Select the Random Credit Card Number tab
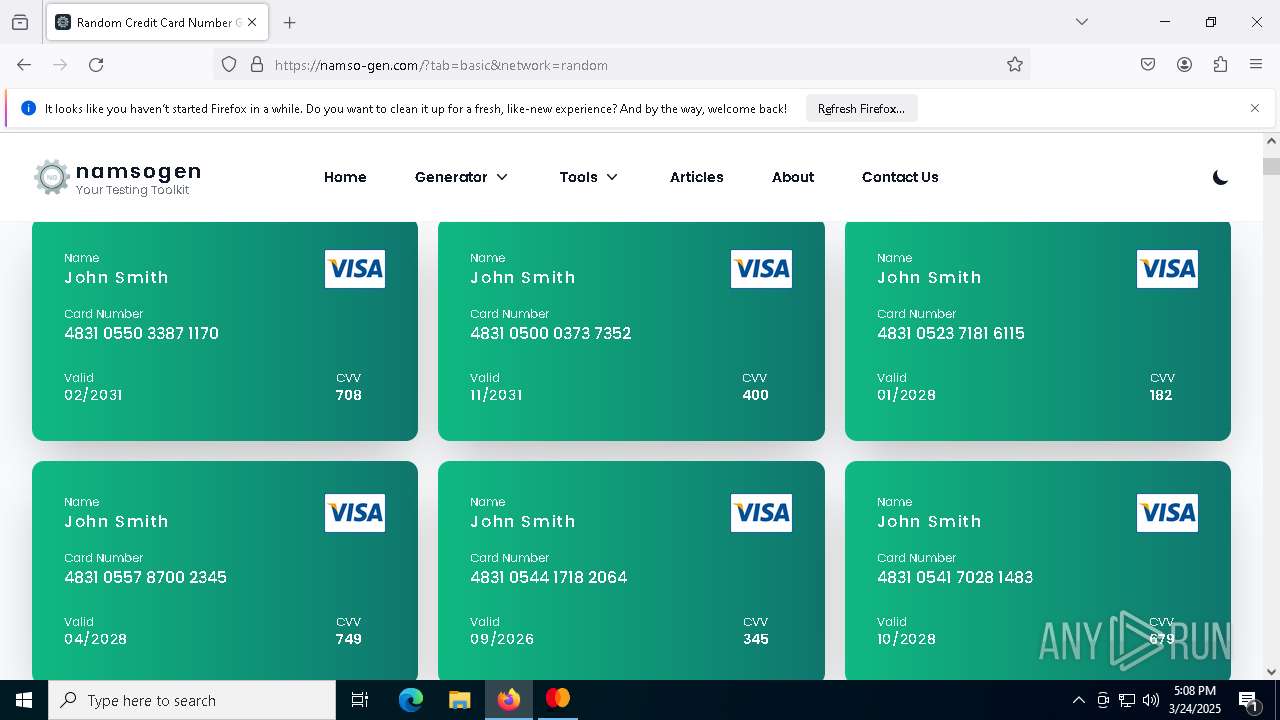Screen dimensions: 1280x720 pos(157,22)
